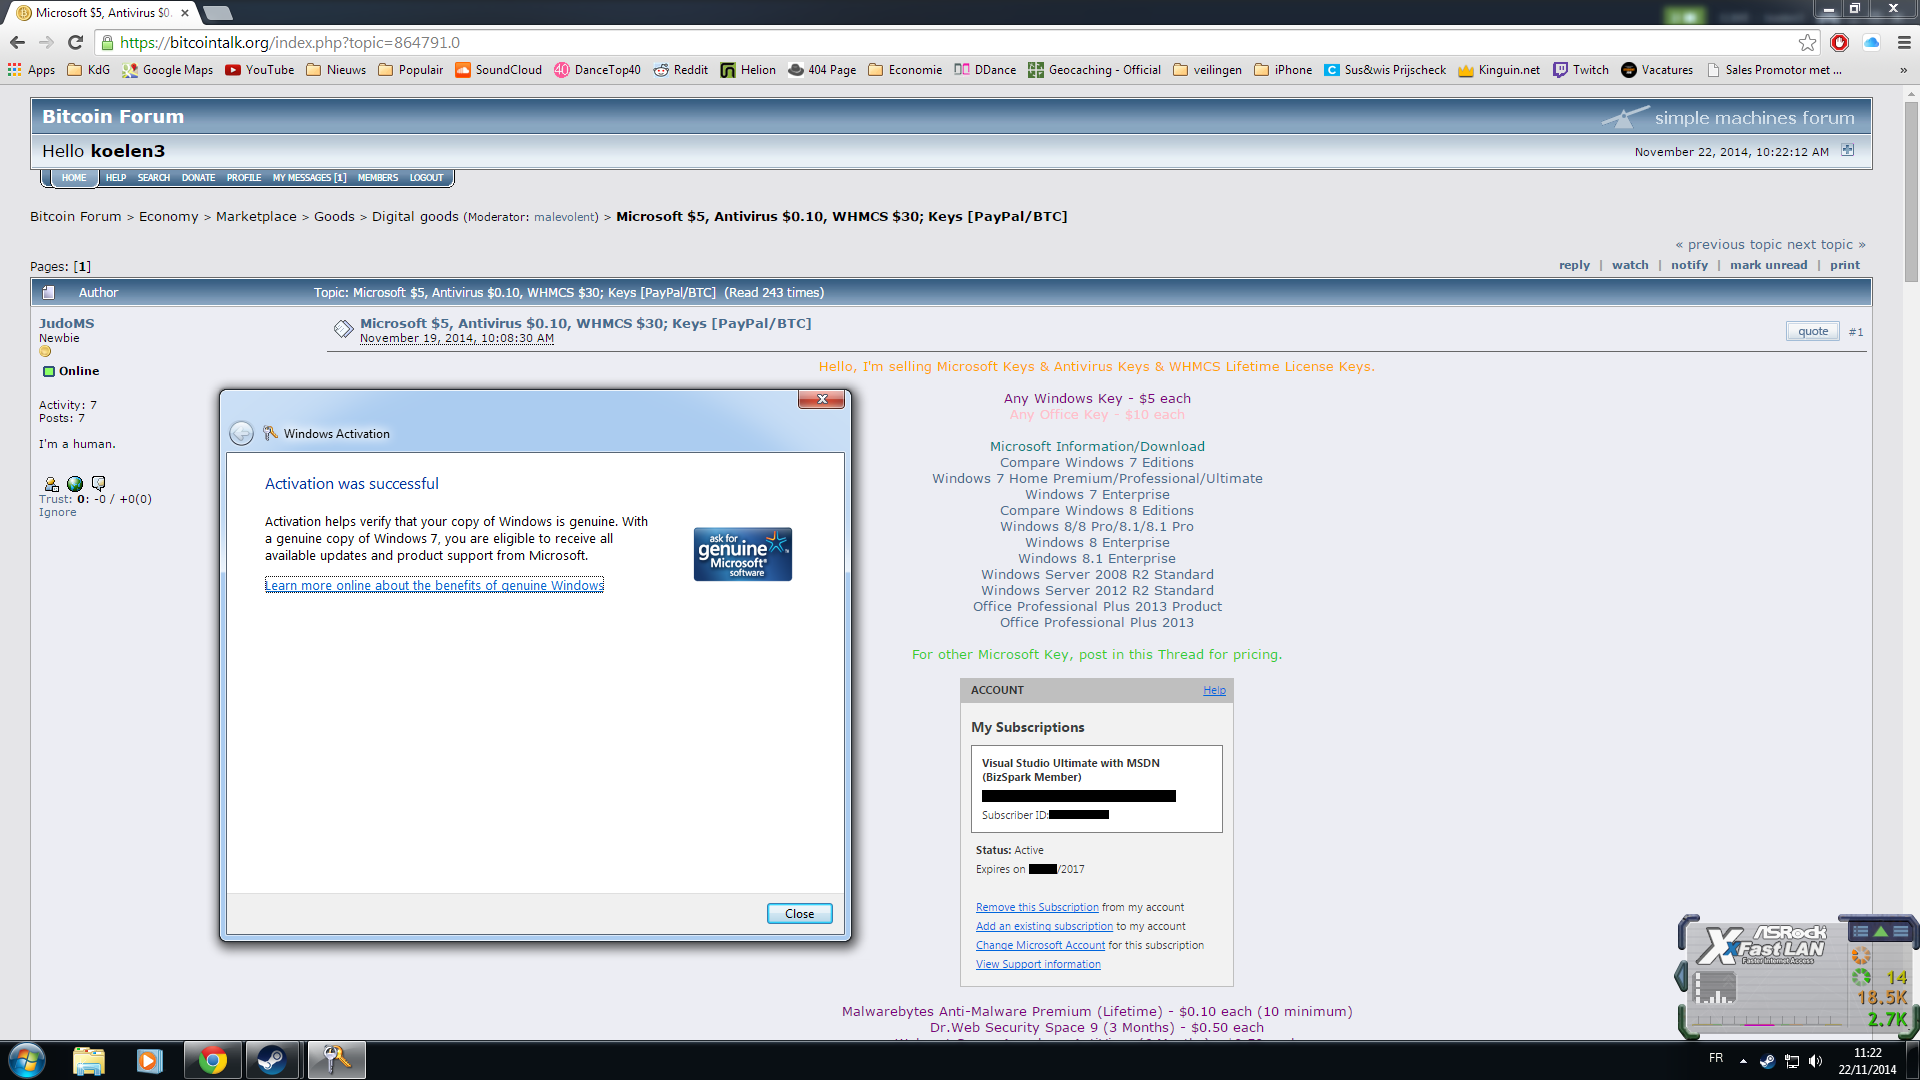Screen dimensions: 1920x1080
Task: Open the red adblock extension icon
Action: pyautogui.click(x=1839, y=42)
